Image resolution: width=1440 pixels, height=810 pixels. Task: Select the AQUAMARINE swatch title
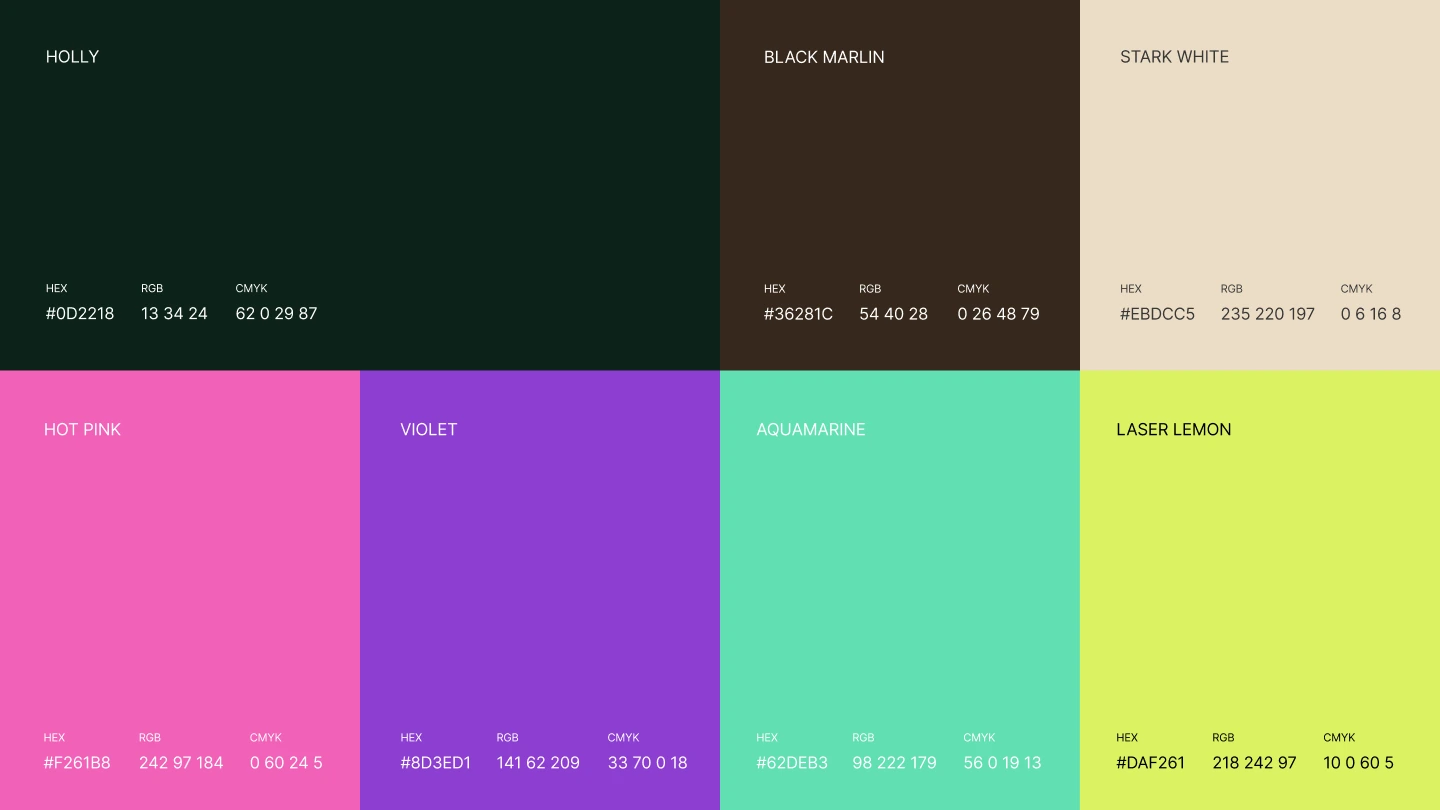811,430
